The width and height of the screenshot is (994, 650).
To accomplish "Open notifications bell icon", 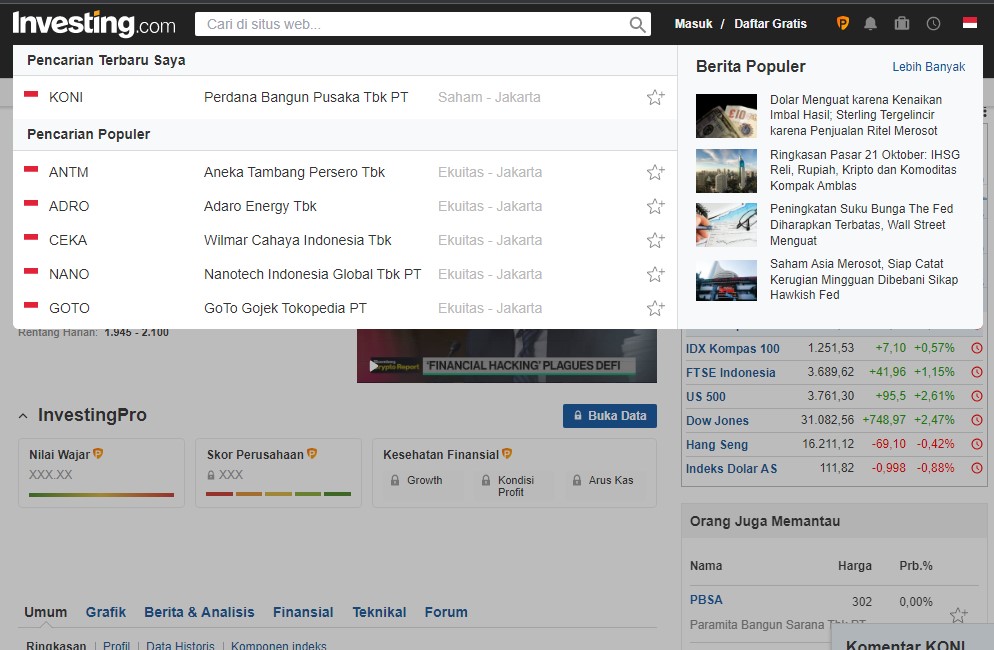I will (870, 23).
